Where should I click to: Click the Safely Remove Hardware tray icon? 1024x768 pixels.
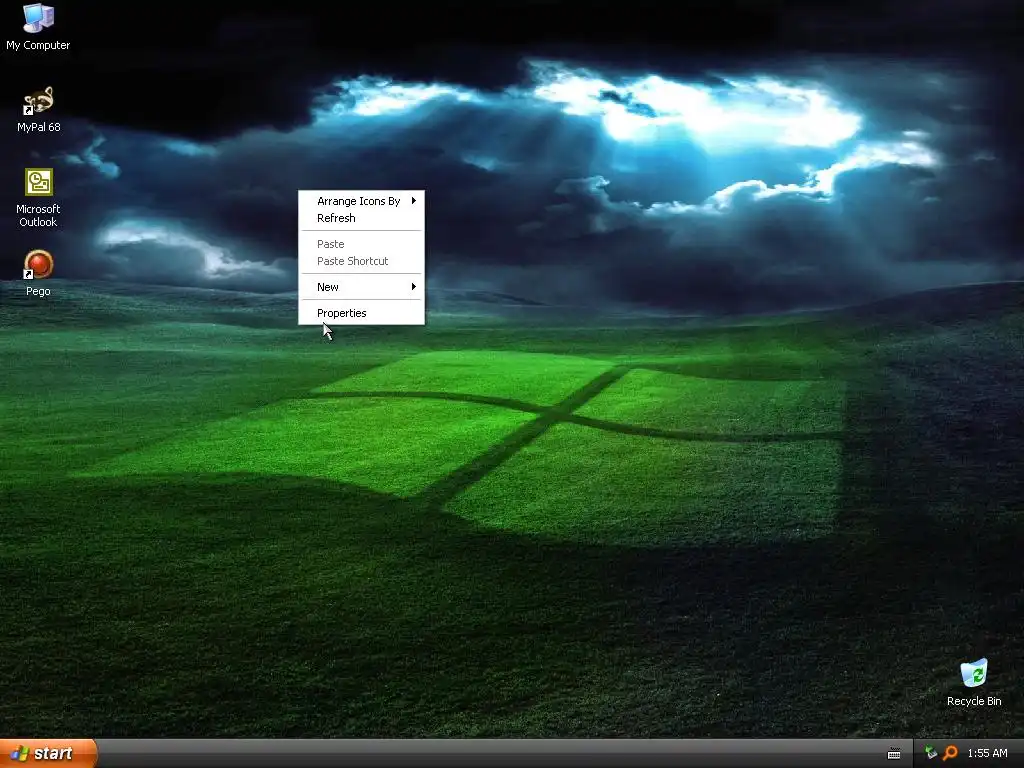(x=931, y=753)
